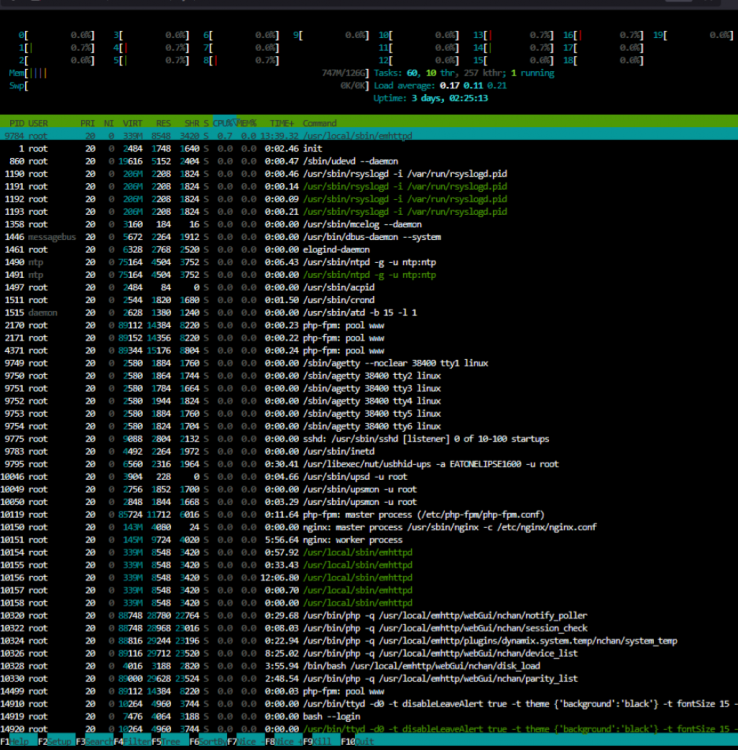The width and height of the screenshot is (738, 750).
Task: Click the Mem usage meter bar
Action: point(189,73)
